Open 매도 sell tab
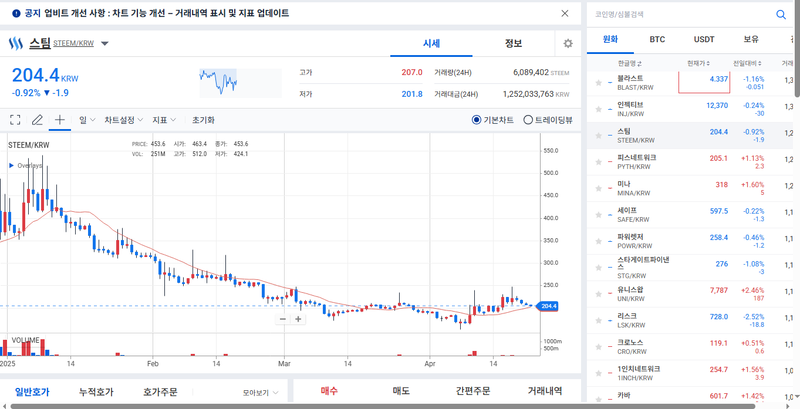The height and width of the screenshot is (409, 800). [401, 391]
